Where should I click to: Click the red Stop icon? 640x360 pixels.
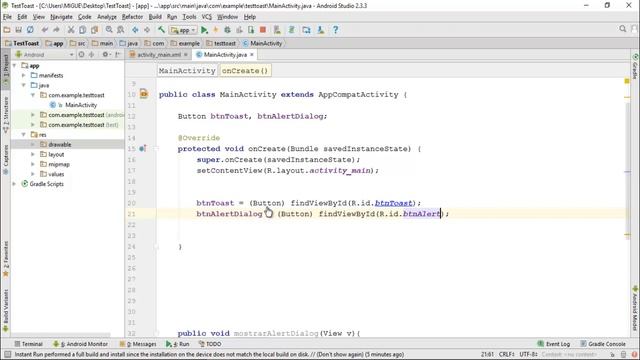coord(263,30)
